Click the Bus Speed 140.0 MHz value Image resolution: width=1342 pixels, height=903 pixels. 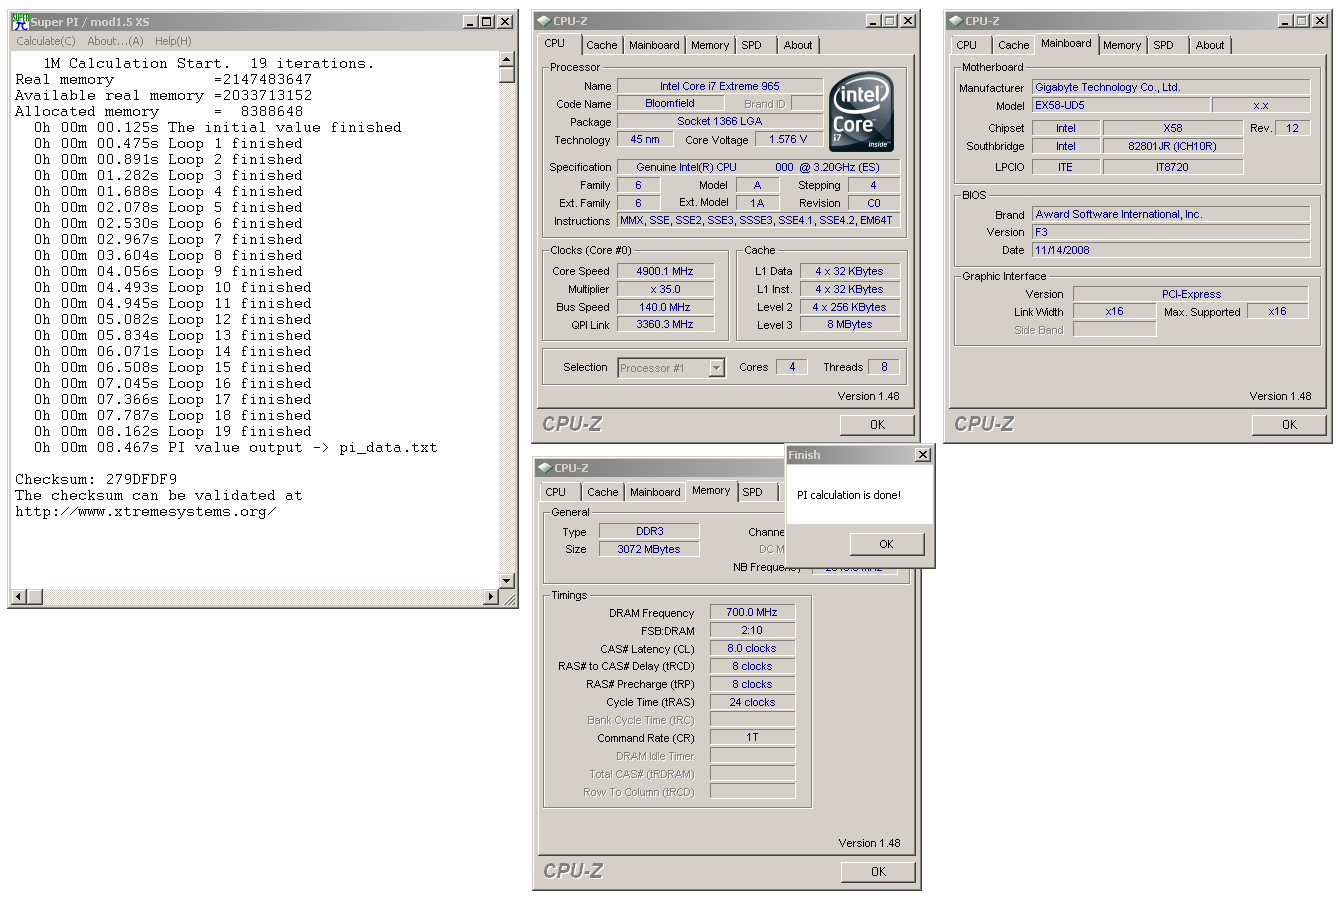click(665, 307)
